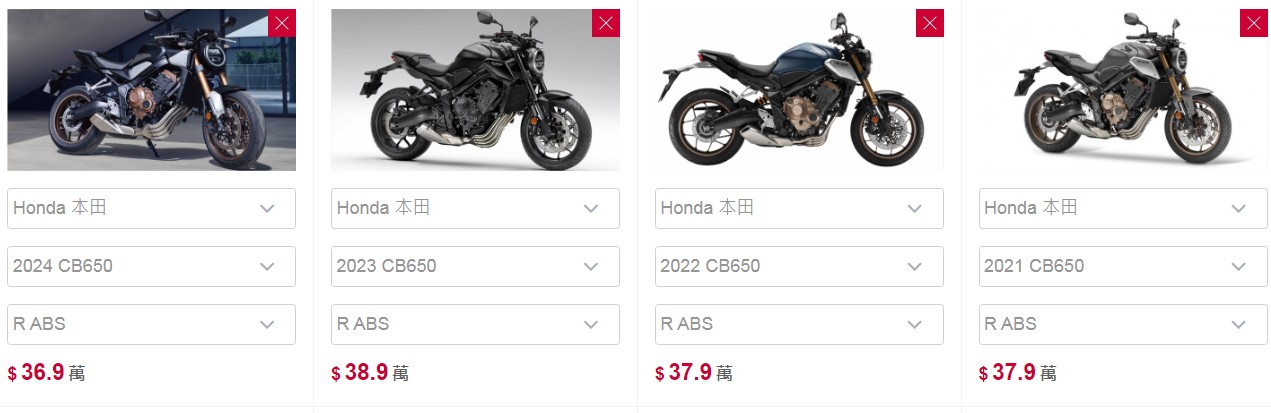Remove the 2023 CB650 from comparison
Screen dimensions: 1271x413
[606, 23]
